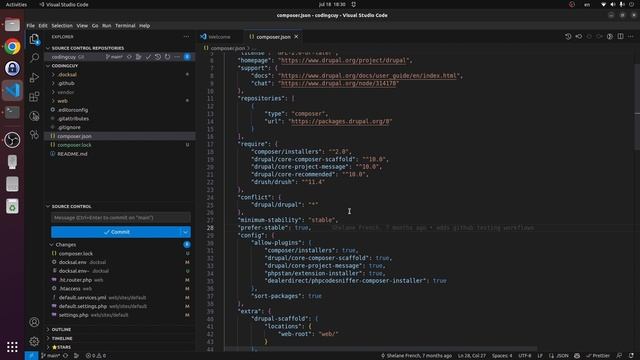The height and width of the screenshot is (360, 640).
Task: Click the commit checkmark icon in codingcuy repository row
Action: pyautogui.click(x=148, y=57)
